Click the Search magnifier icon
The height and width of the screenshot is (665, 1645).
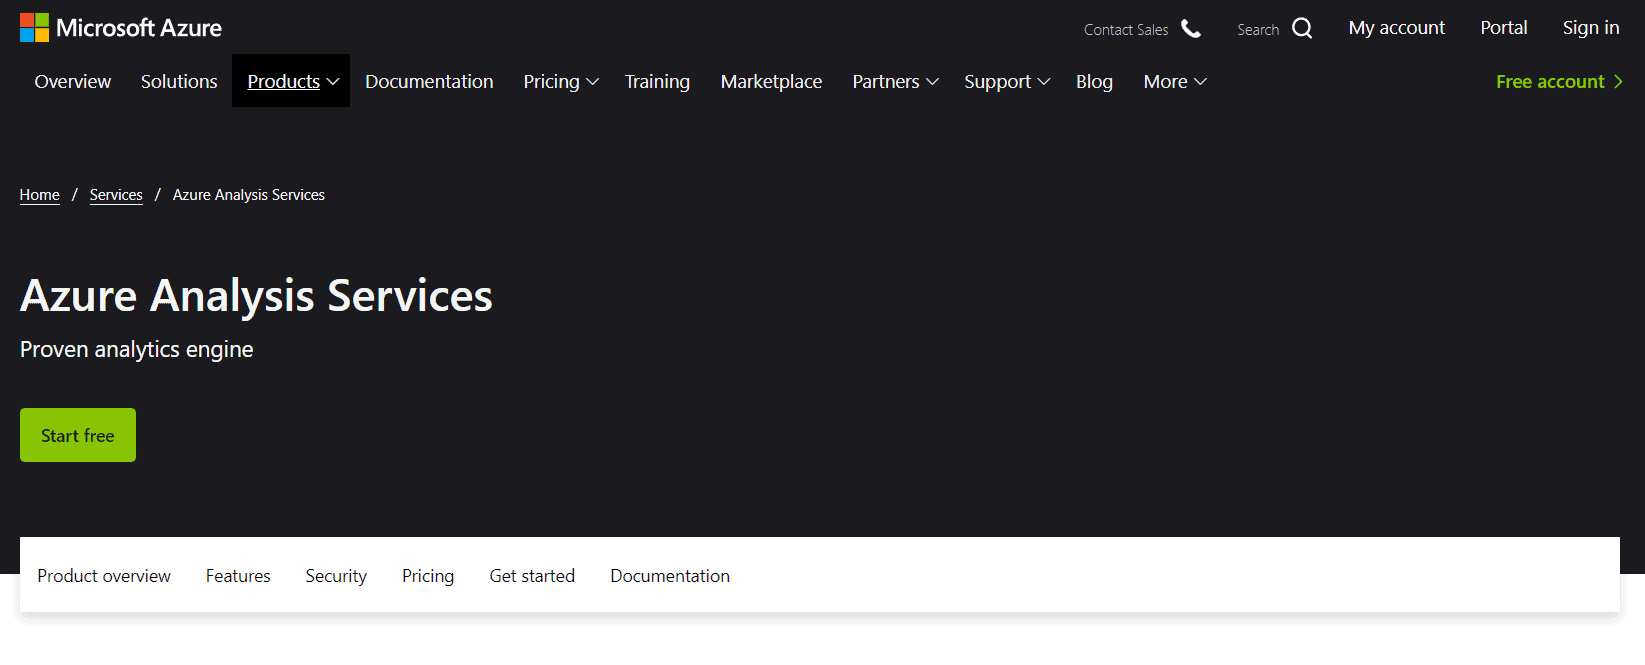[1302, 29]
